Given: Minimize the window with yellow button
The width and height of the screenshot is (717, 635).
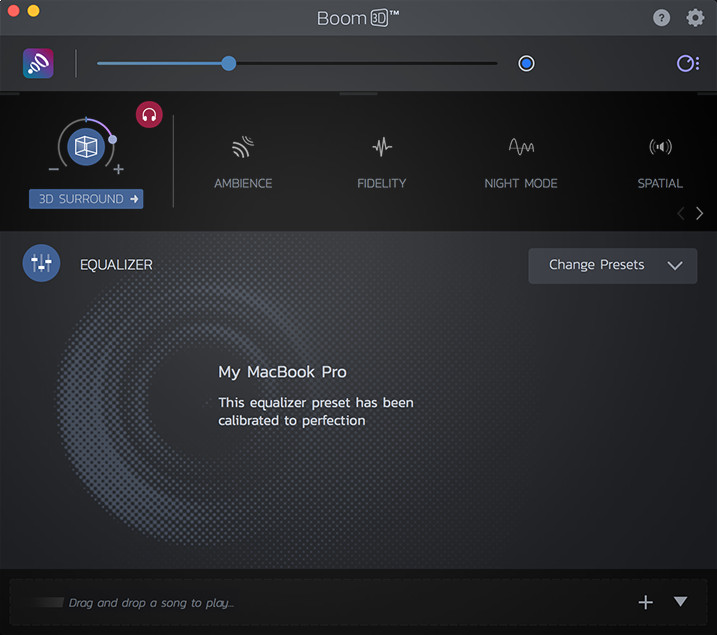Looking at the screenshot, I should (33, 10).
